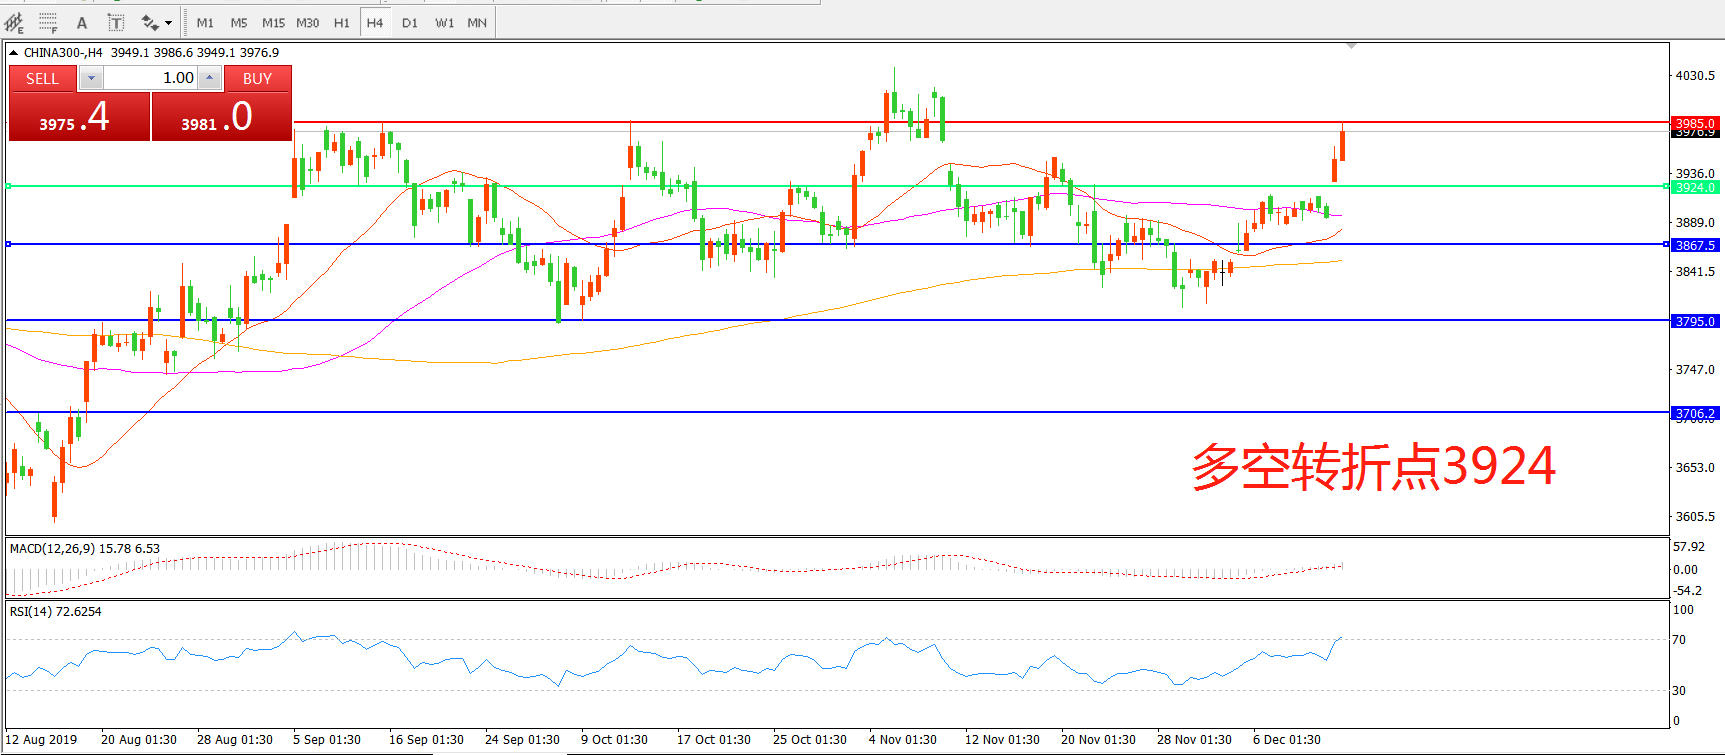Viewport: 1725px width, 755px height.
Task: Select the Text Label tool
Action: (115, 22)
